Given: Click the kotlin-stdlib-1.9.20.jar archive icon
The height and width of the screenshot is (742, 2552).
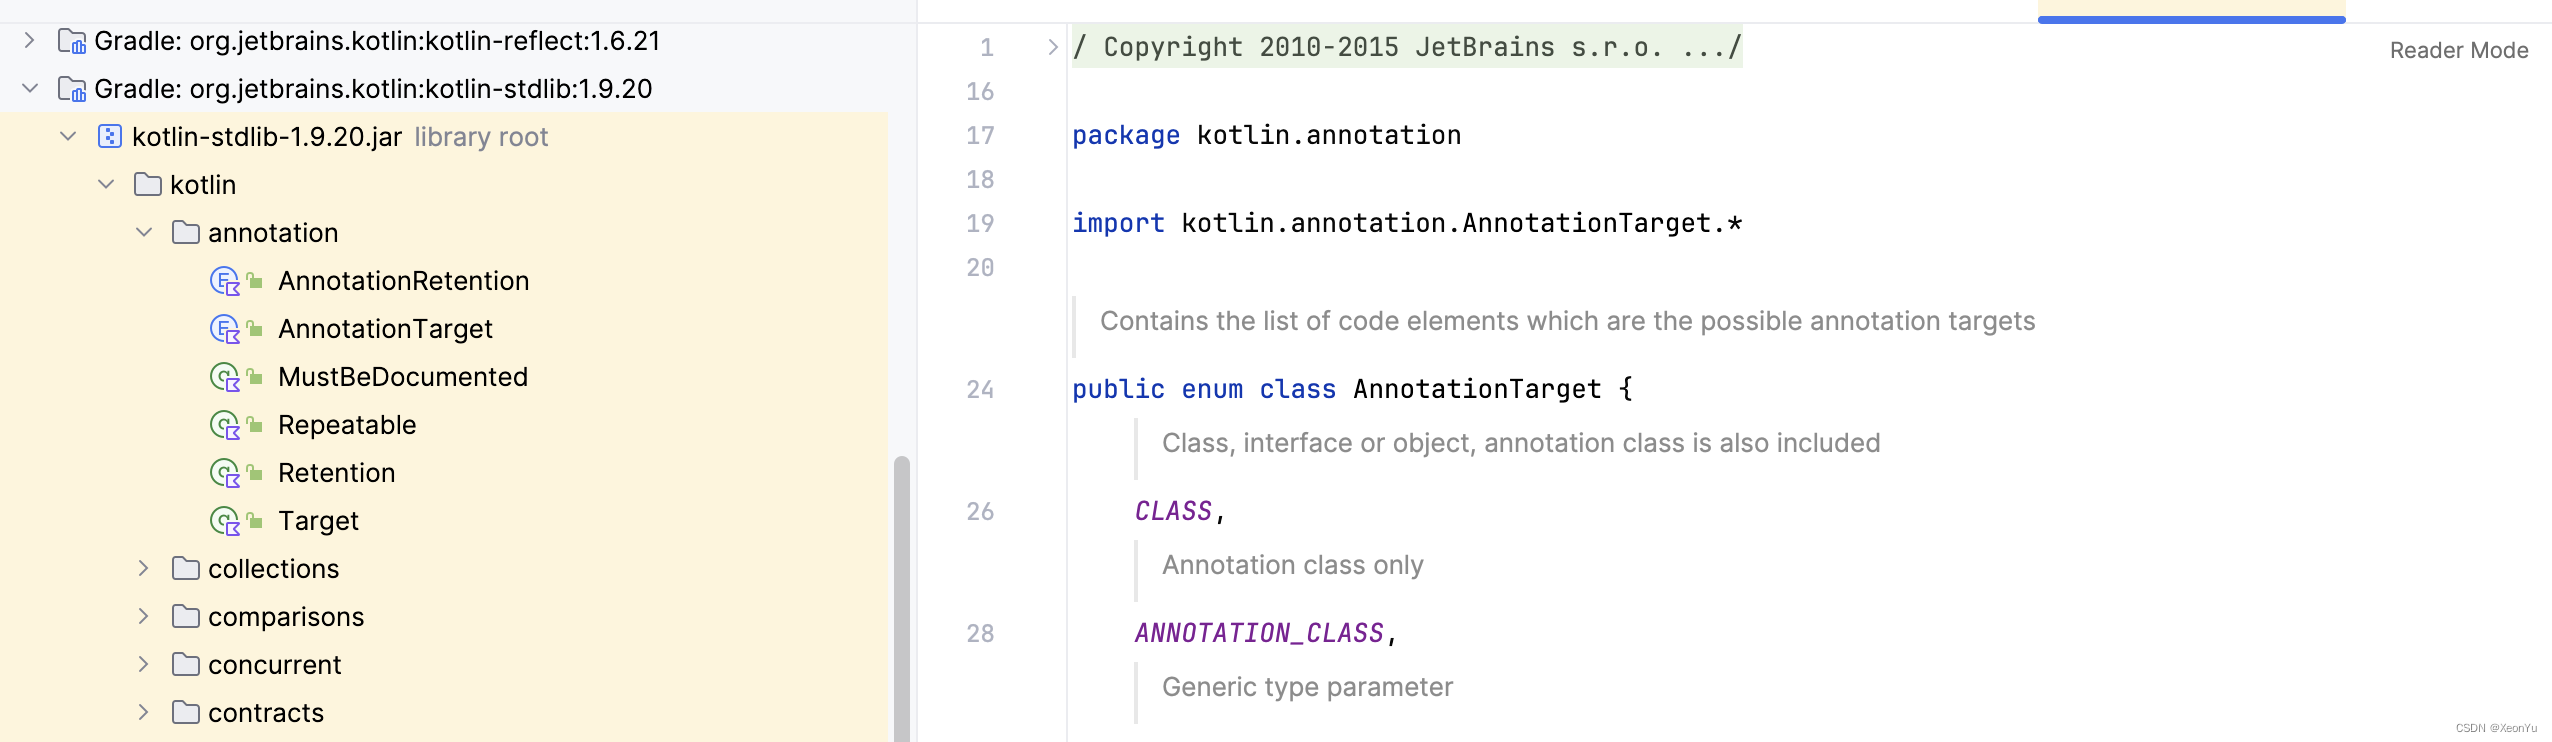Looking at the screenshot, I should click(110, 137).
